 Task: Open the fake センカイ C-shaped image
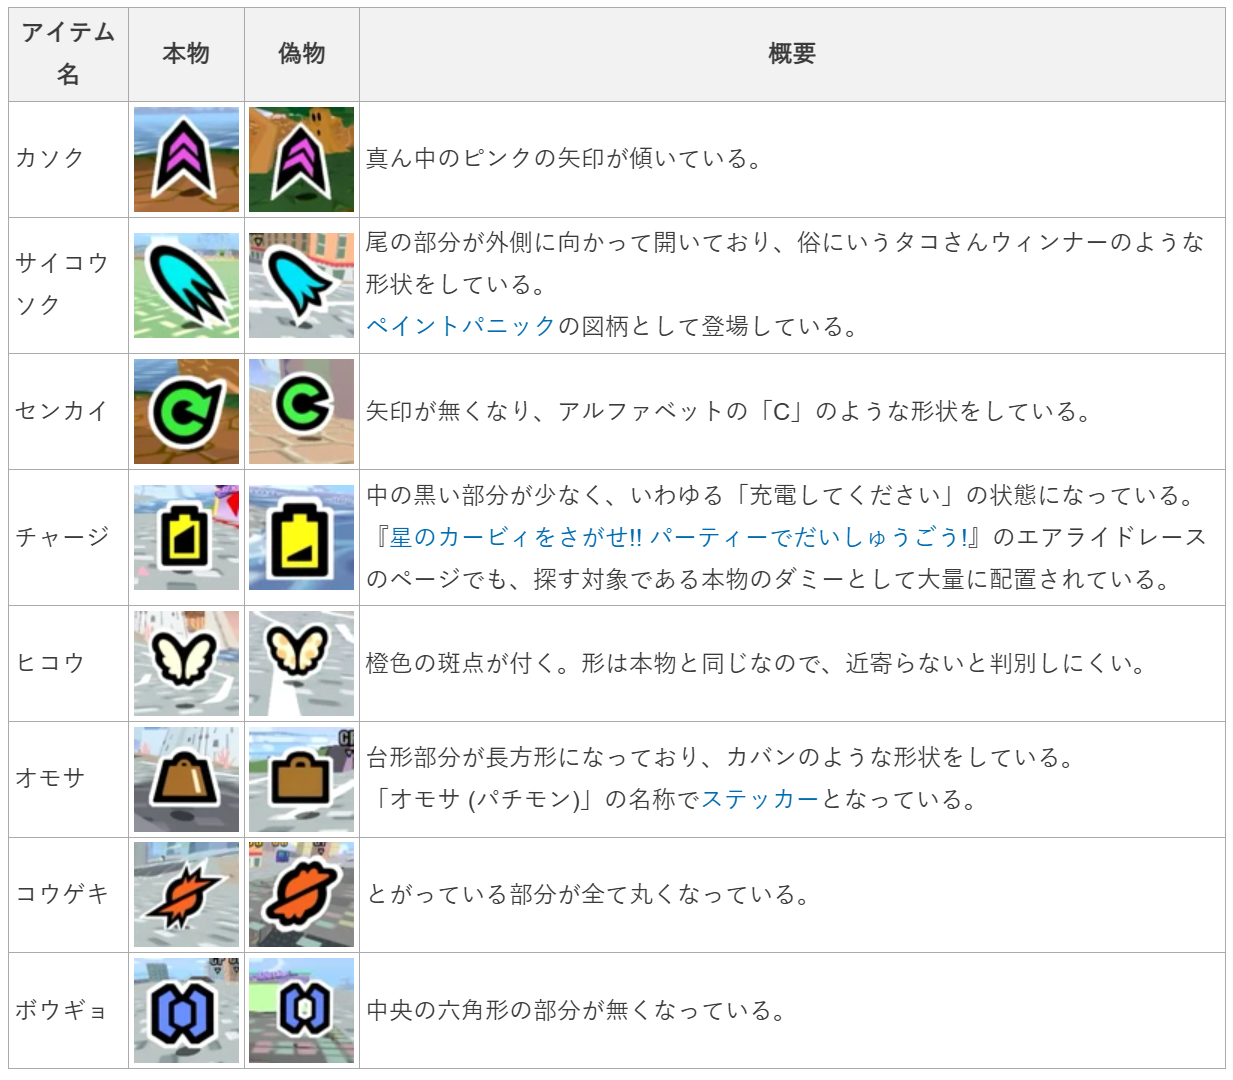point(301,411)
